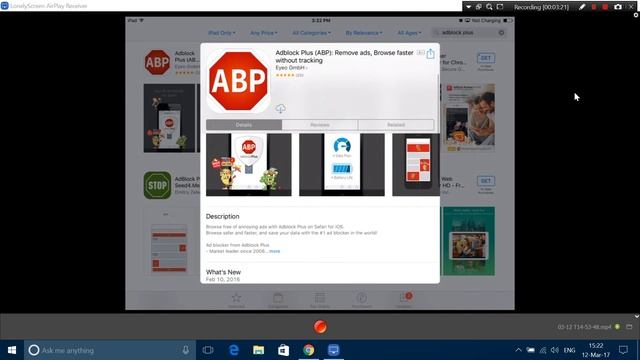Switch to the Reviews tab
The width and height of the screenshot is (640, 360).
click(320, 125)
